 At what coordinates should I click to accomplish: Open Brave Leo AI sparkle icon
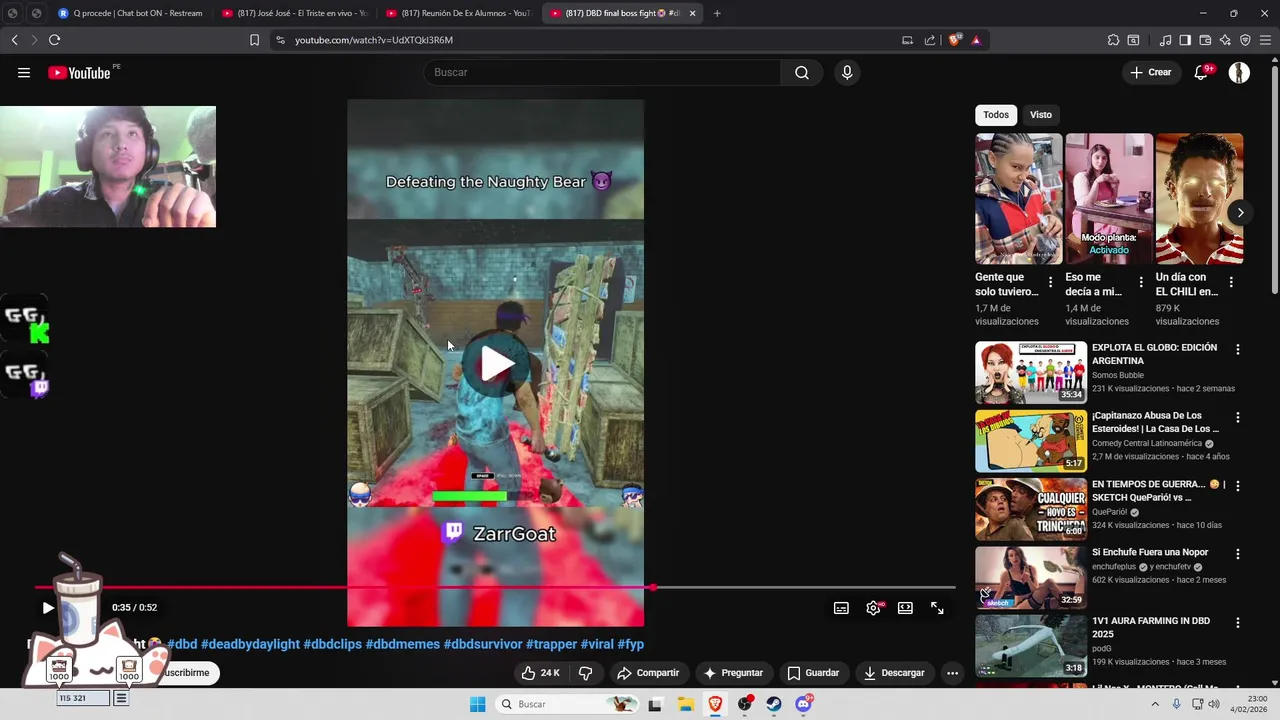[1225, 40]
